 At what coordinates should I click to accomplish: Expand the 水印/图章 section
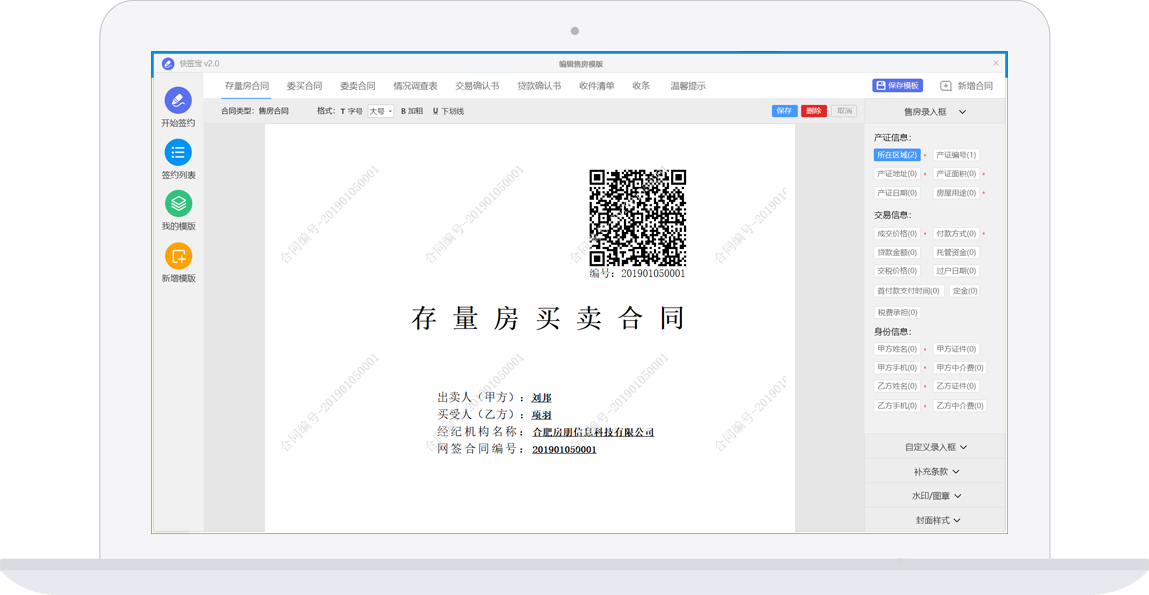pyautogui.click(x=935, y=496)
